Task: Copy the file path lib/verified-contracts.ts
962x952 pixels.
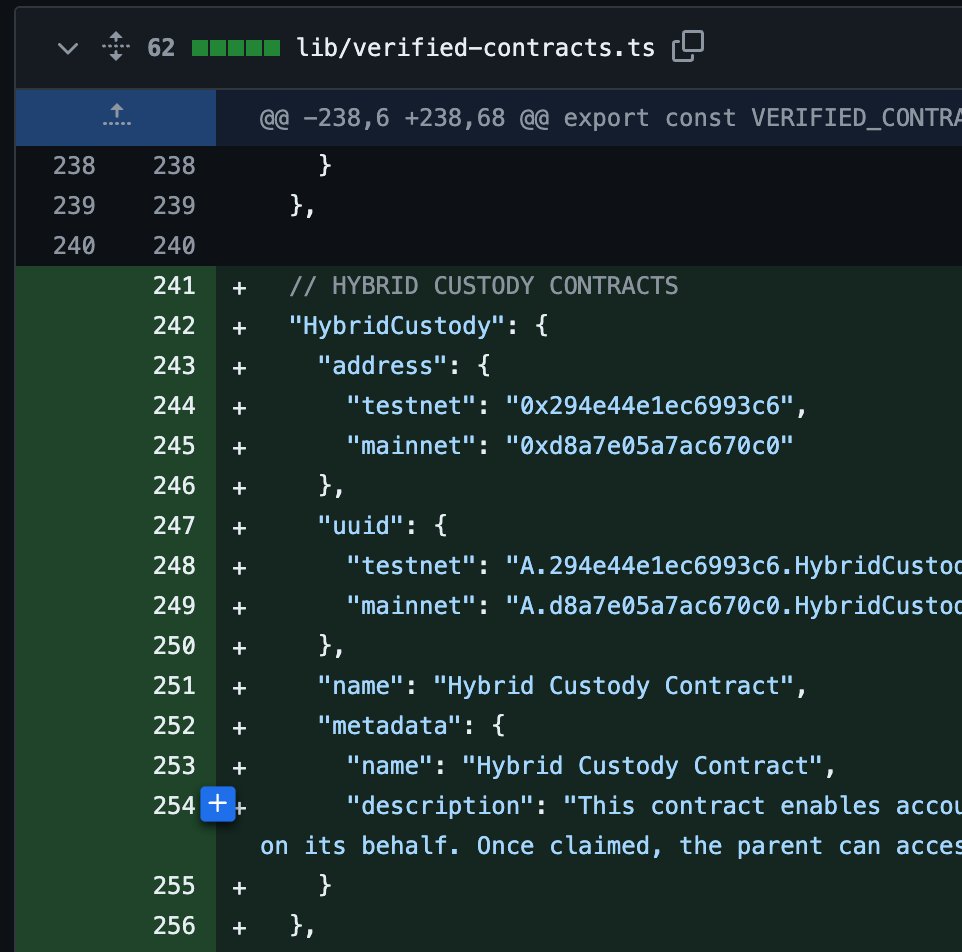Action: (x=688, y=46)
